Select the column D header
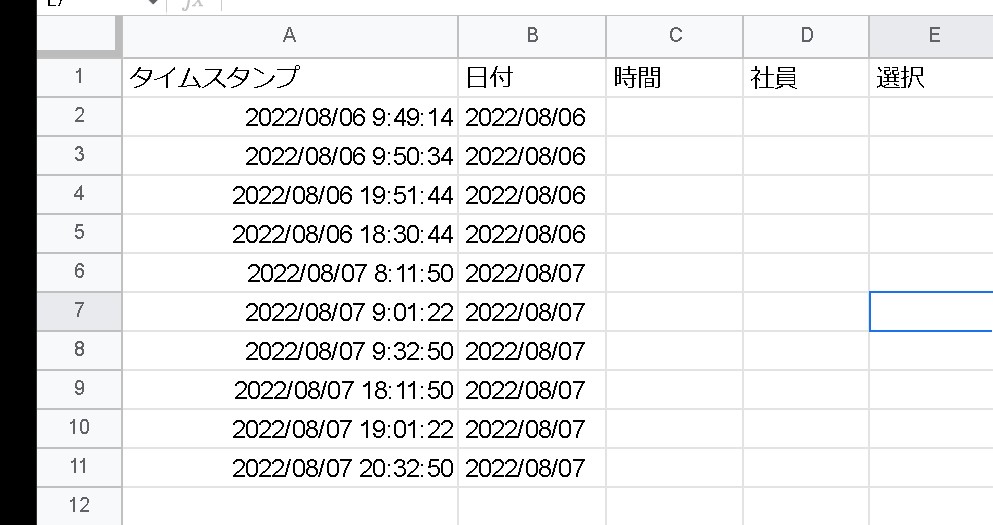This screenshot has width=993, height=525. pyautogui.click(x=806, y=36)
